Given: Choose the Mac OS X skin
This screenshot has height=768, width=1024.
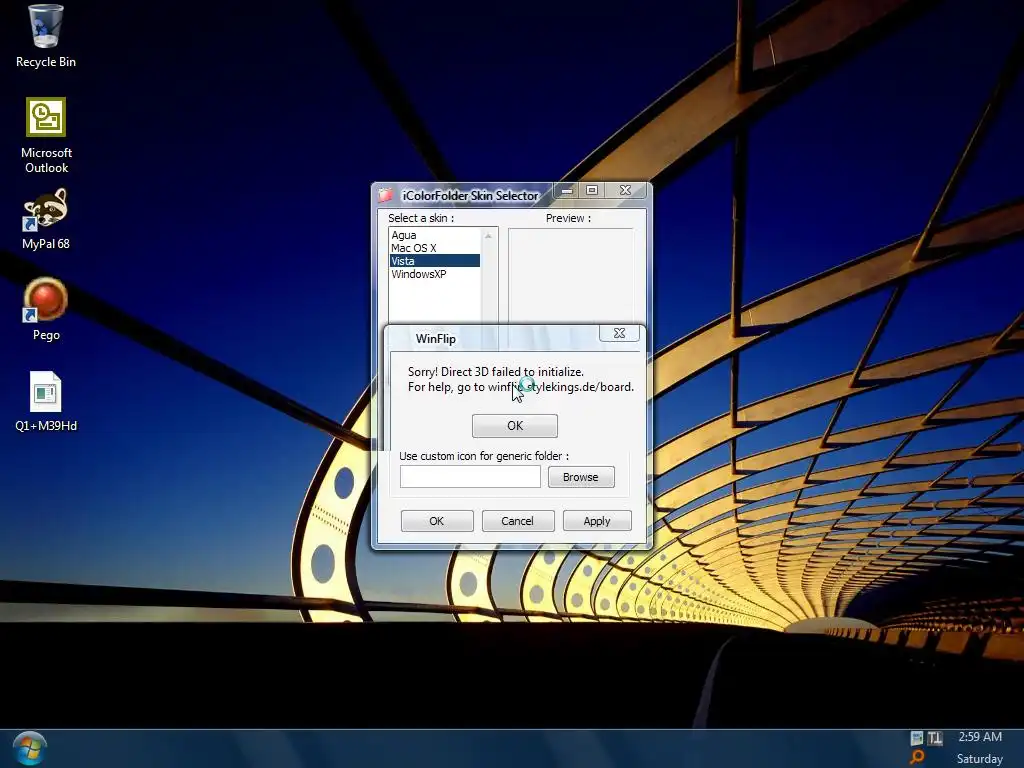Looking at the screenshot, I should 434,248.
